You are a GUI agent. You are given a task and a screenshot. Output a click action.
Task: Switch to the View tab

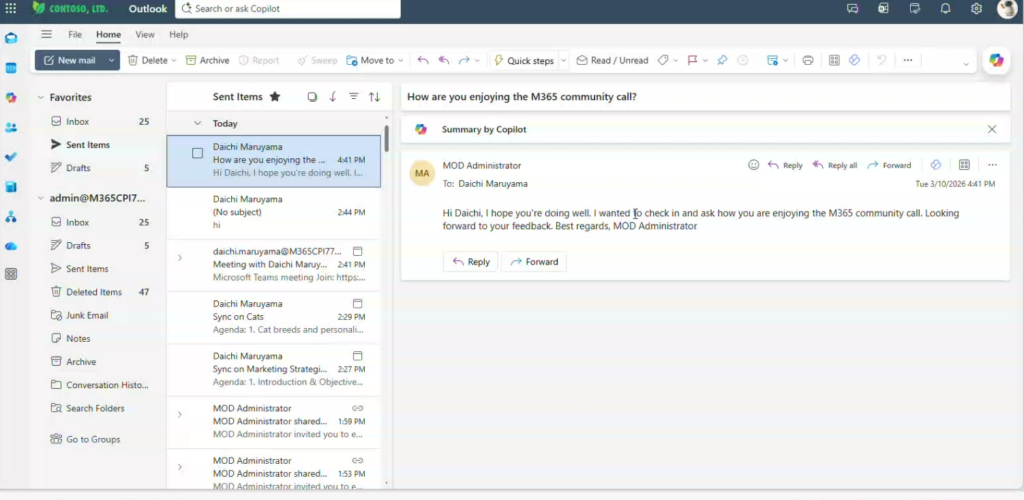pyautogui.click(x=145, y=34)
